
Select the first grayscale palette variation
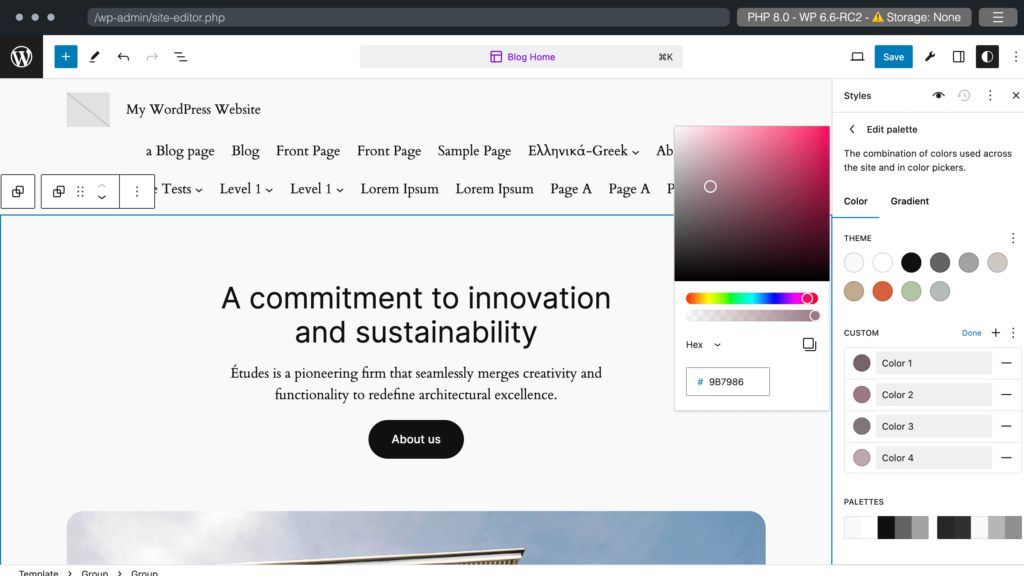pos(886,527)
